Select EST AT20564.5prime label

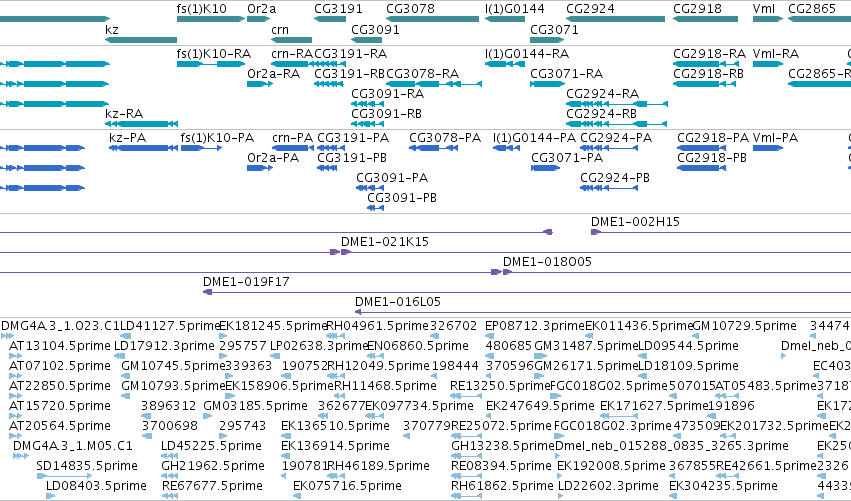coord(60,426)
